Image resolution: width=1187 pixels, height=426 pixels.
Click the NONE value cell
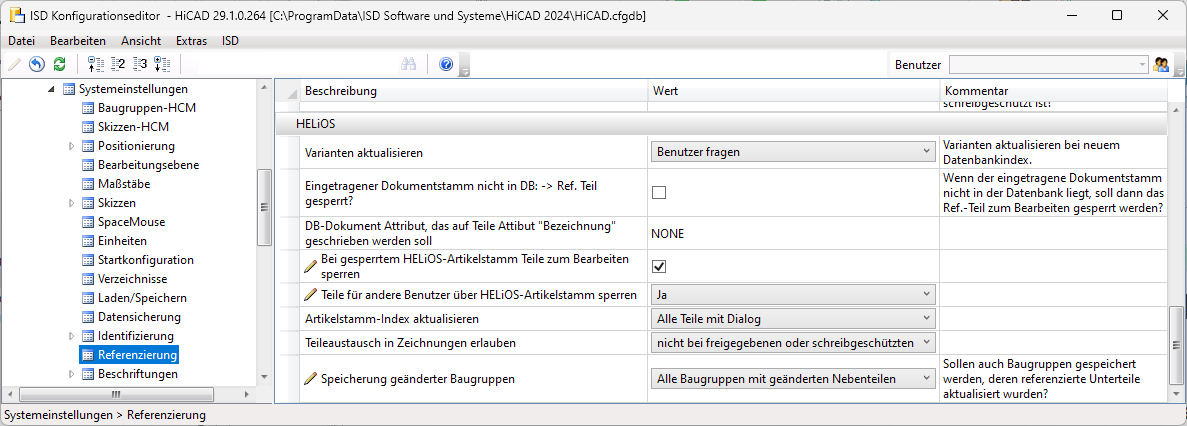[x=793, y=234]
